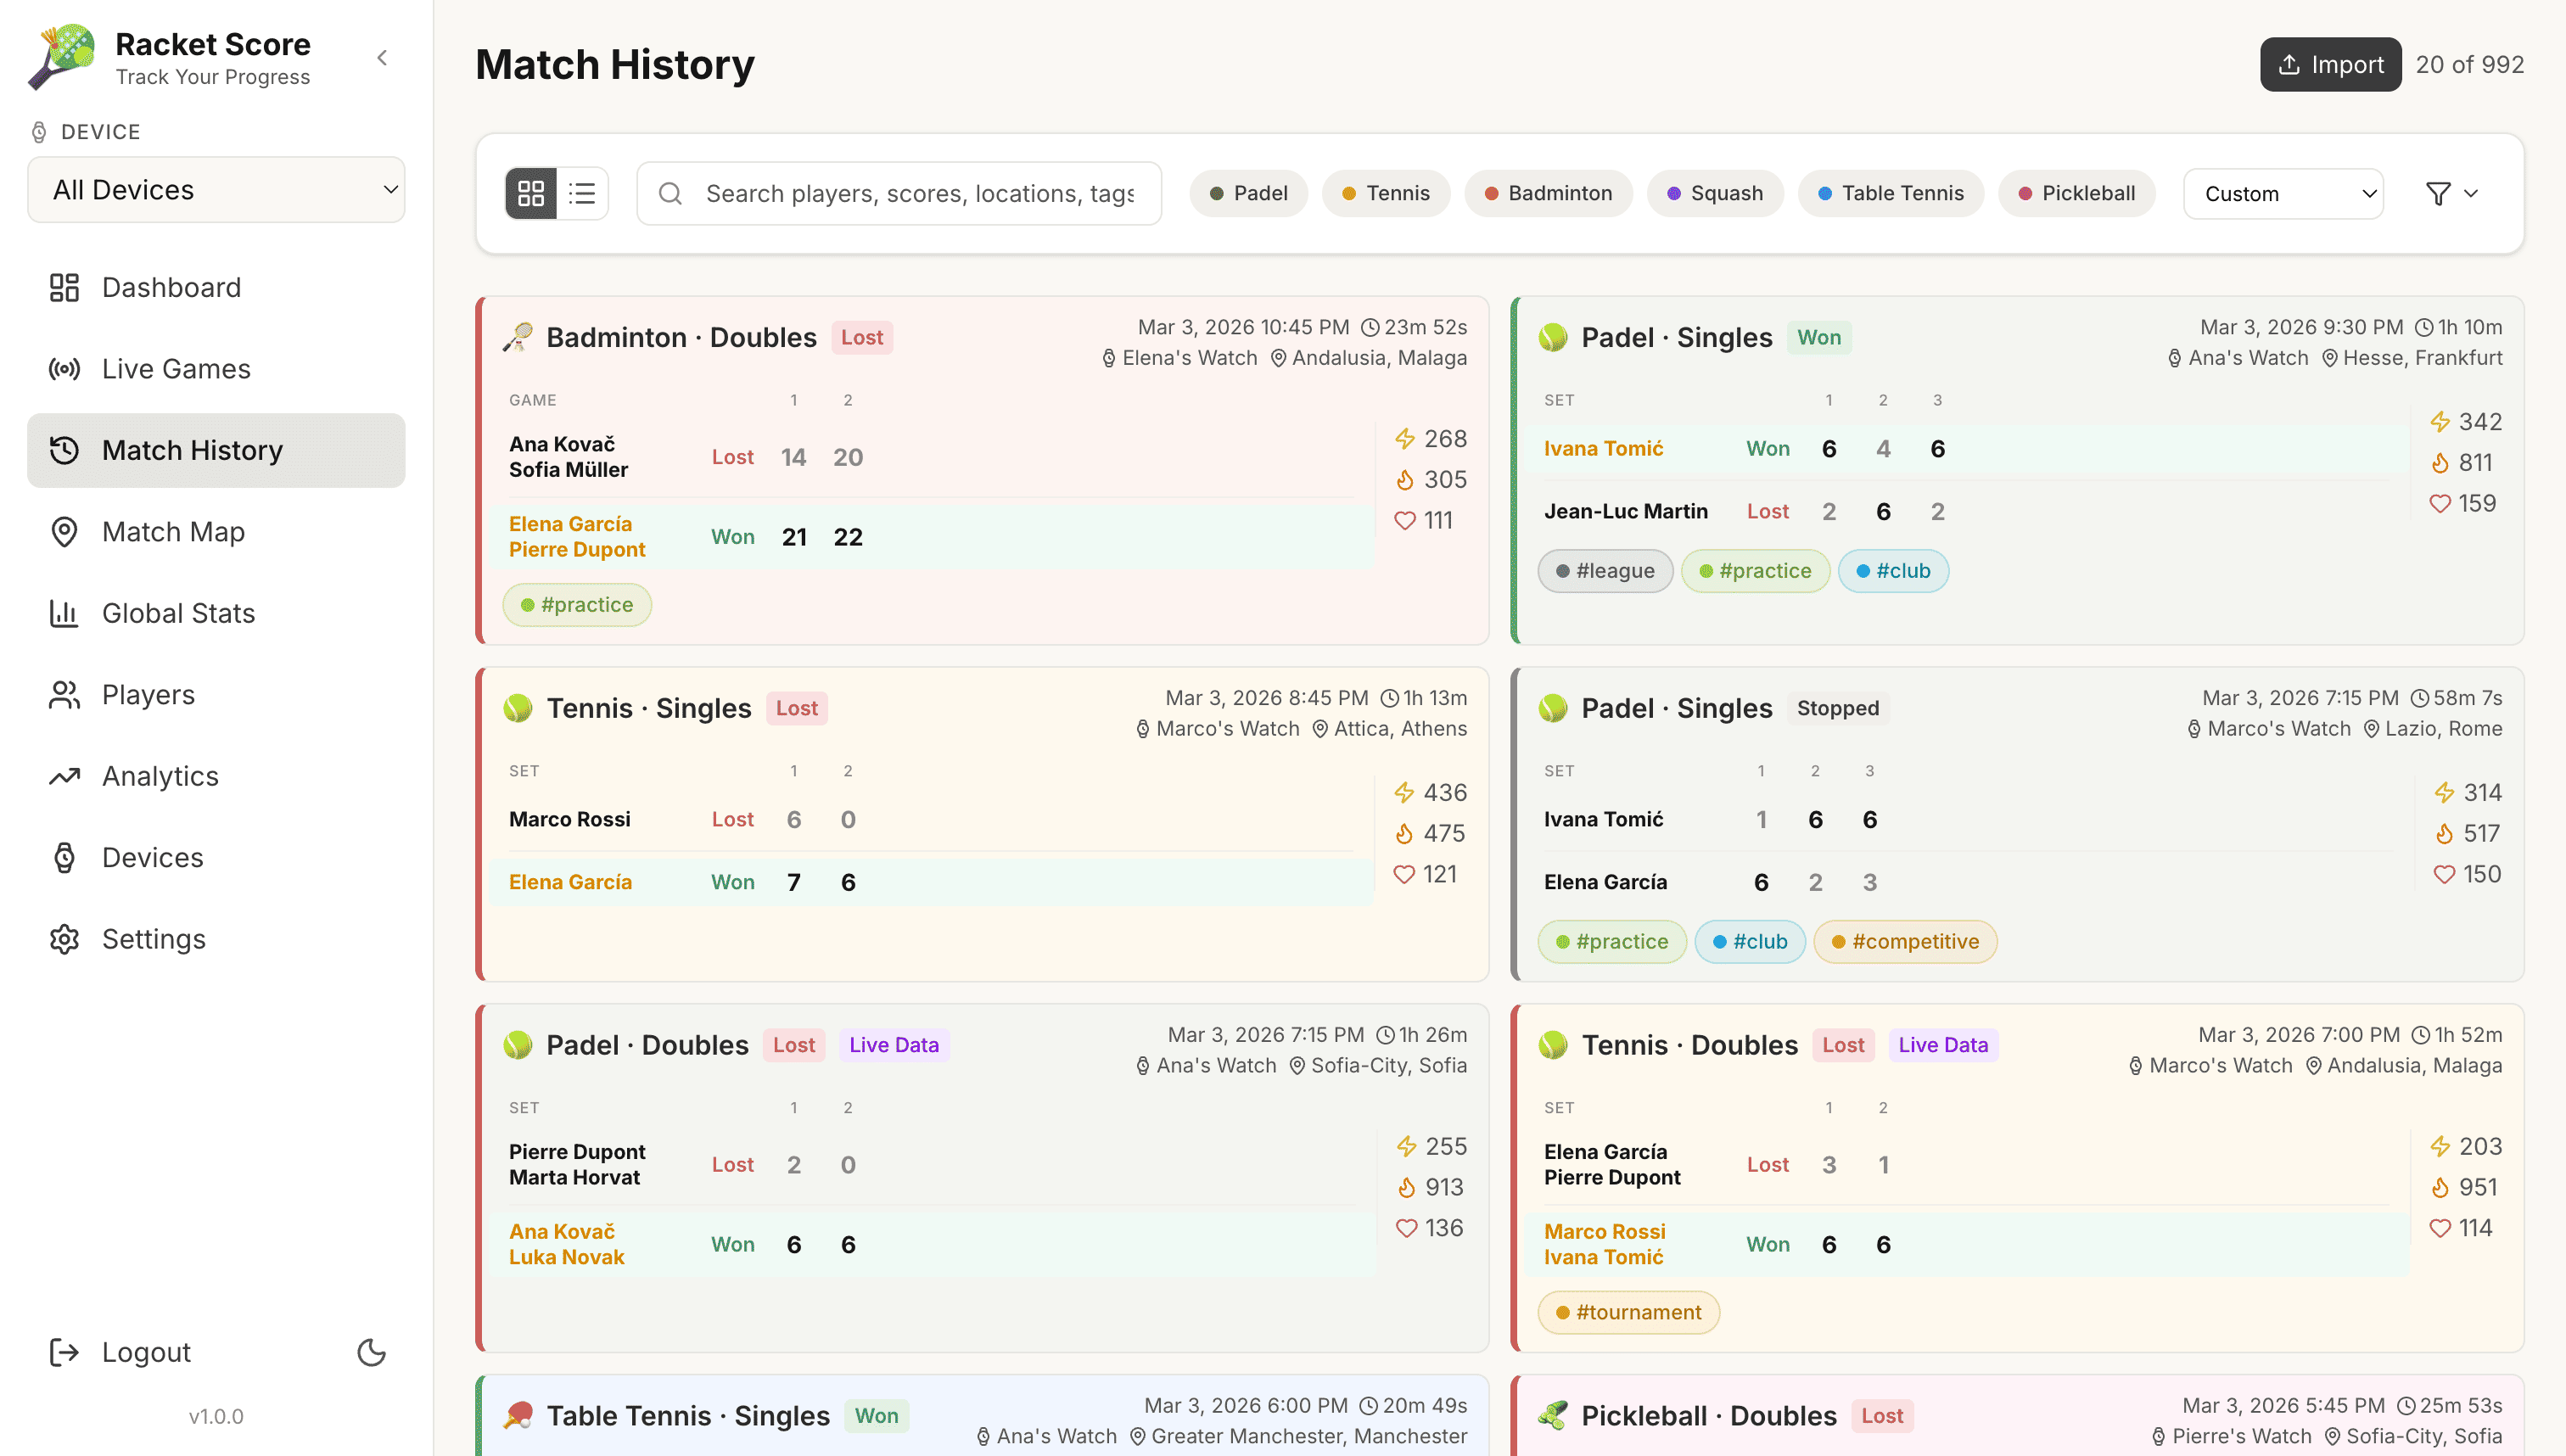Click the Analytics trend icon
This screenshot has width=2566, height=1456.
[x=64, y=776]
